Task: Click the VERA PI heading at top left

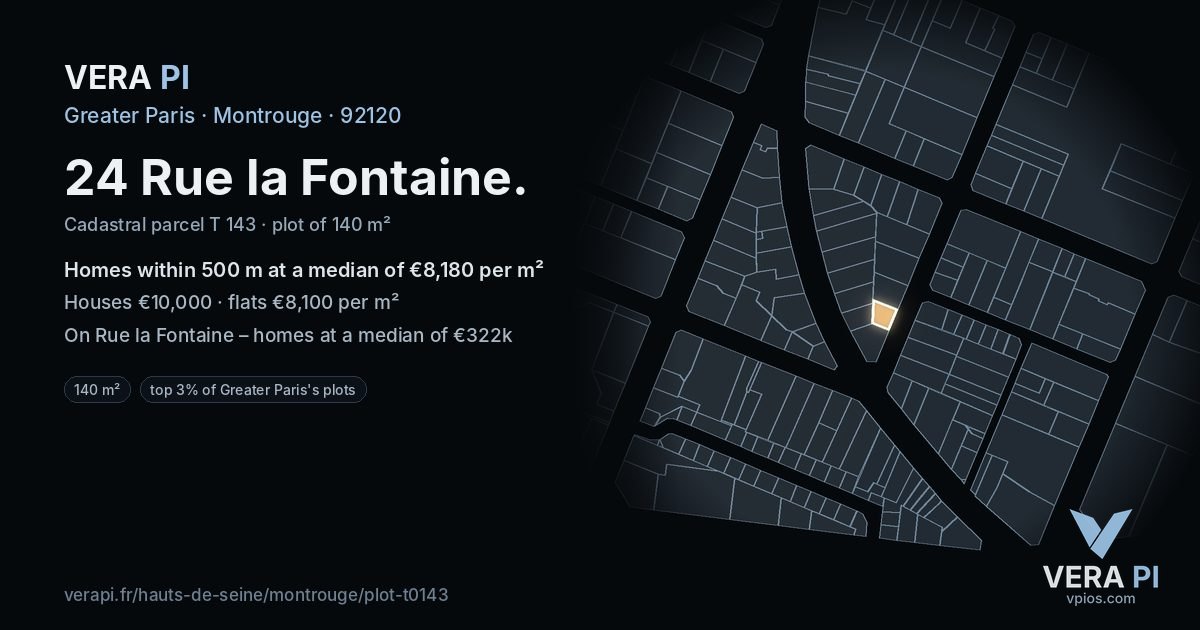Action: point(127,77)
